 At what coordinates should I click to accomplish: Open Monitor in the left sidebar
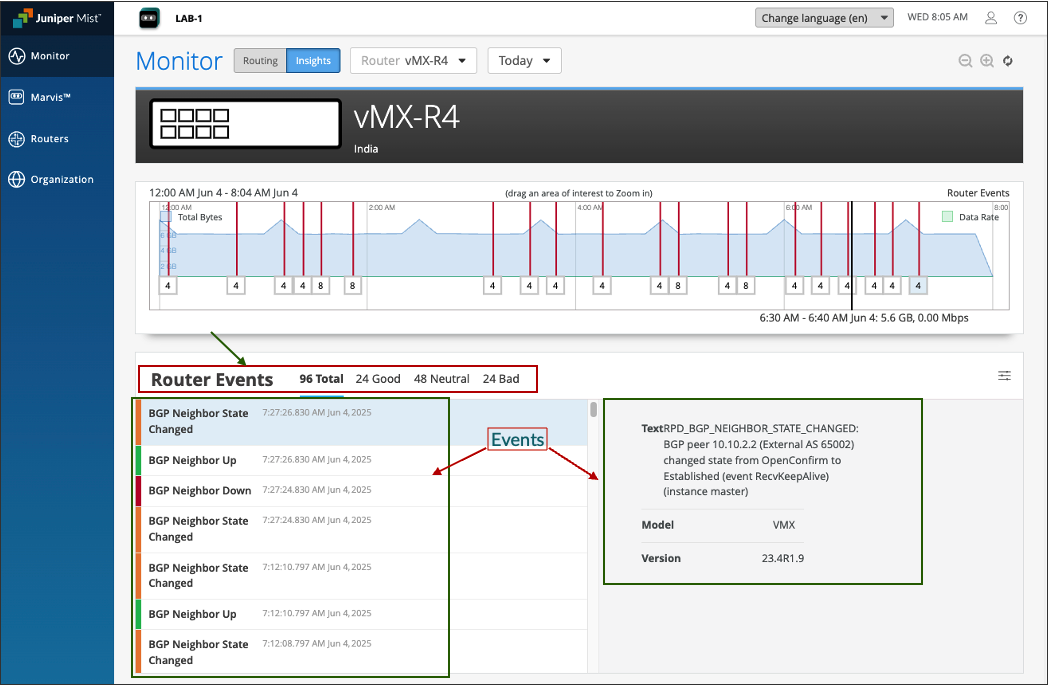[50, 56]
